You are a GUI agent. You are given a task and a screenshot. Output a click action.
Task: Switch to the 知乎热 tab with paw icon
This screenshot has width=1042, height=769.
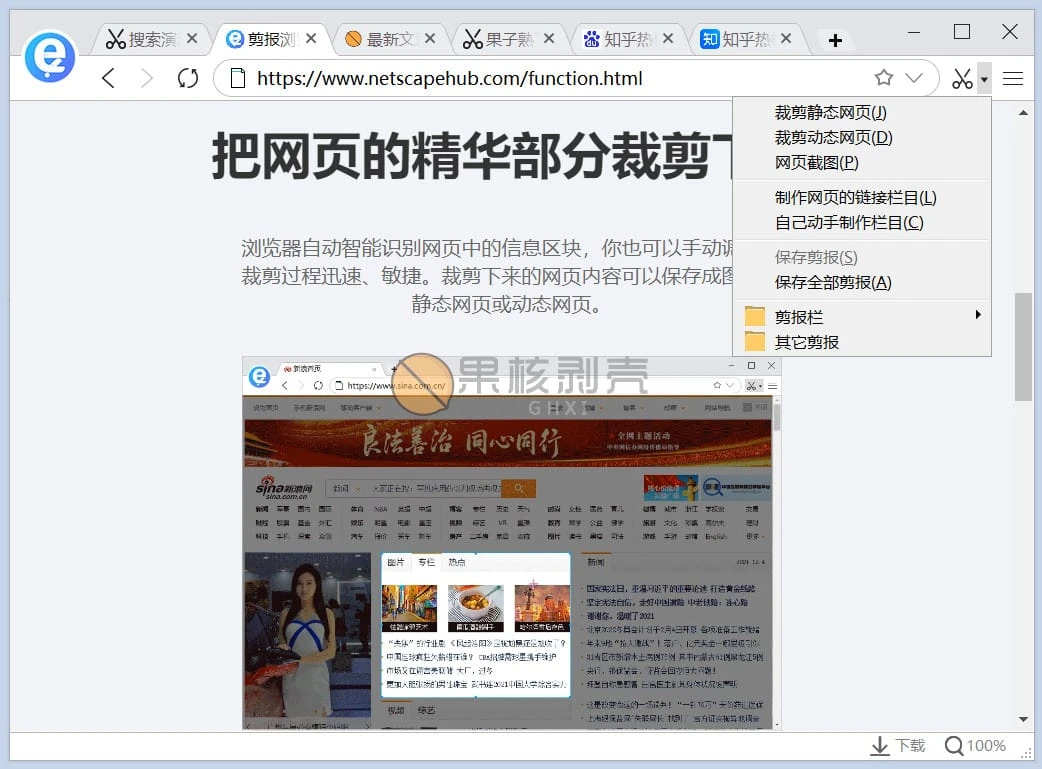tap(628, 39)
